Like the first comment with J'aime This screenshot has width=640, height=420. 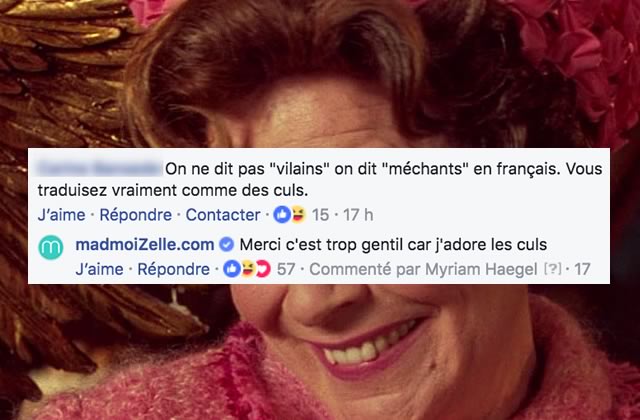(x=62, y=215)
